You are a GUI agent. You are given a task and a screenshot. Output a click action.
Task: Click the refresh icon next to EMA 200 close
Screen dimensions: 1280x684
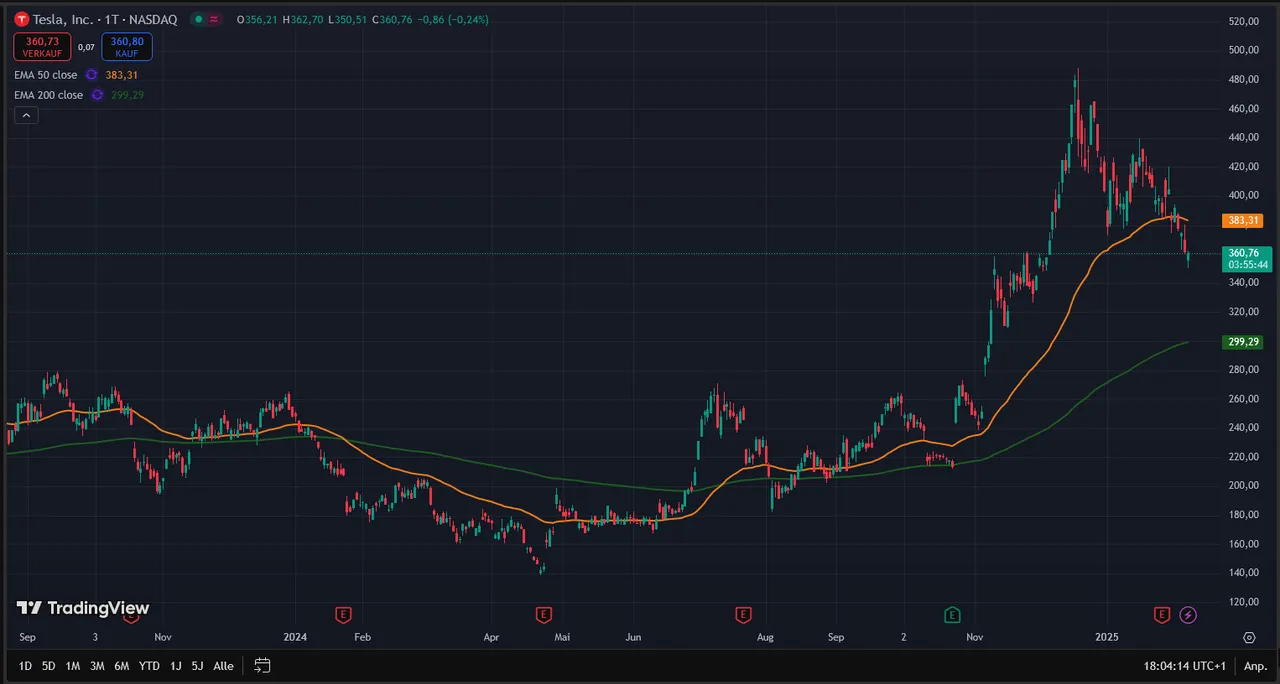tap(97, 95)
